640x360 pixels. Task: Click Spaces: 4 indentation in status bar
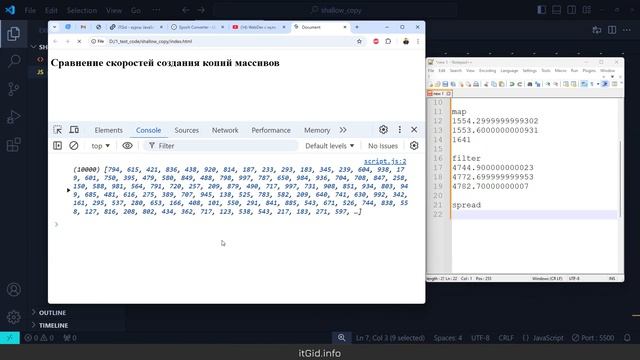448,338
